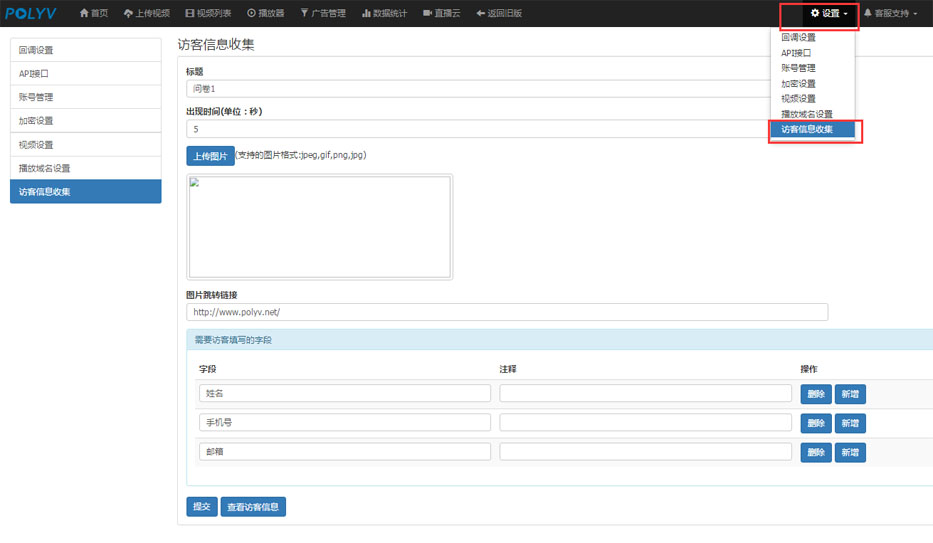Viewport: 933px width, 543px height.
Task: Click 查看访客信息 view visitor info button
Action: (253, 507)
